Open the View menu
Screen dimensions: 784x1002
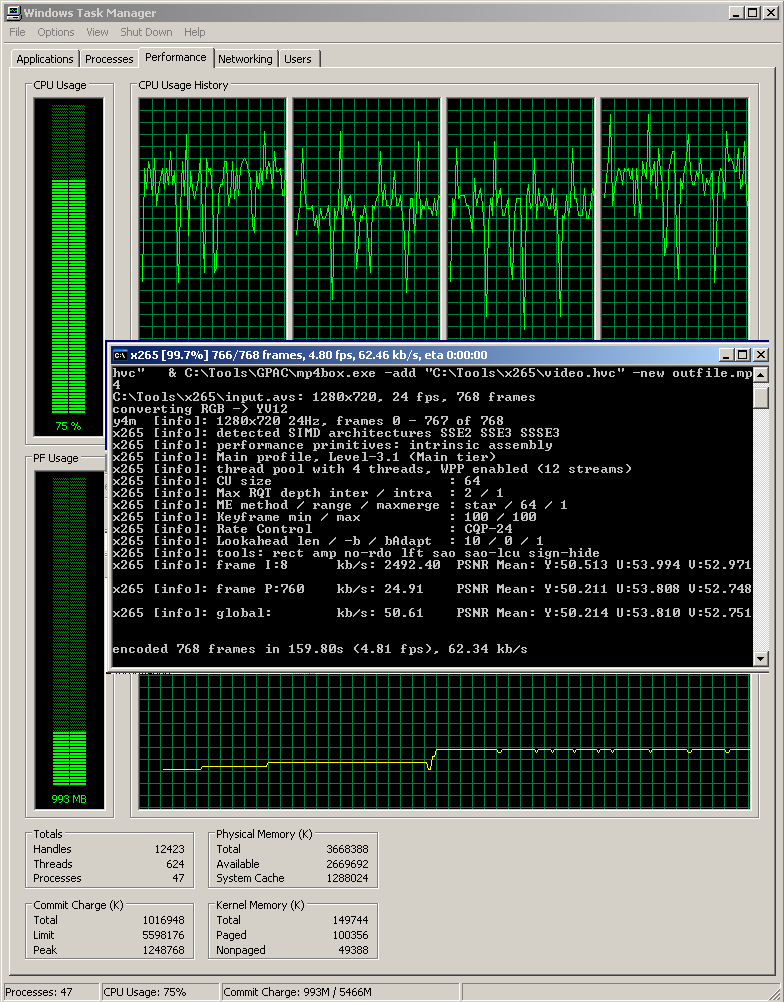click(97, 32)
